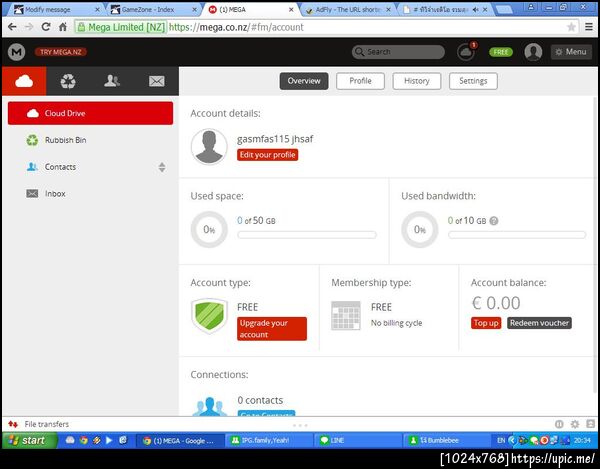Click the TRY MEGA.NZ button
Image resolution: width=600 pixels, height=469 pixels.
pyautogui.click(x=61, y=52)
